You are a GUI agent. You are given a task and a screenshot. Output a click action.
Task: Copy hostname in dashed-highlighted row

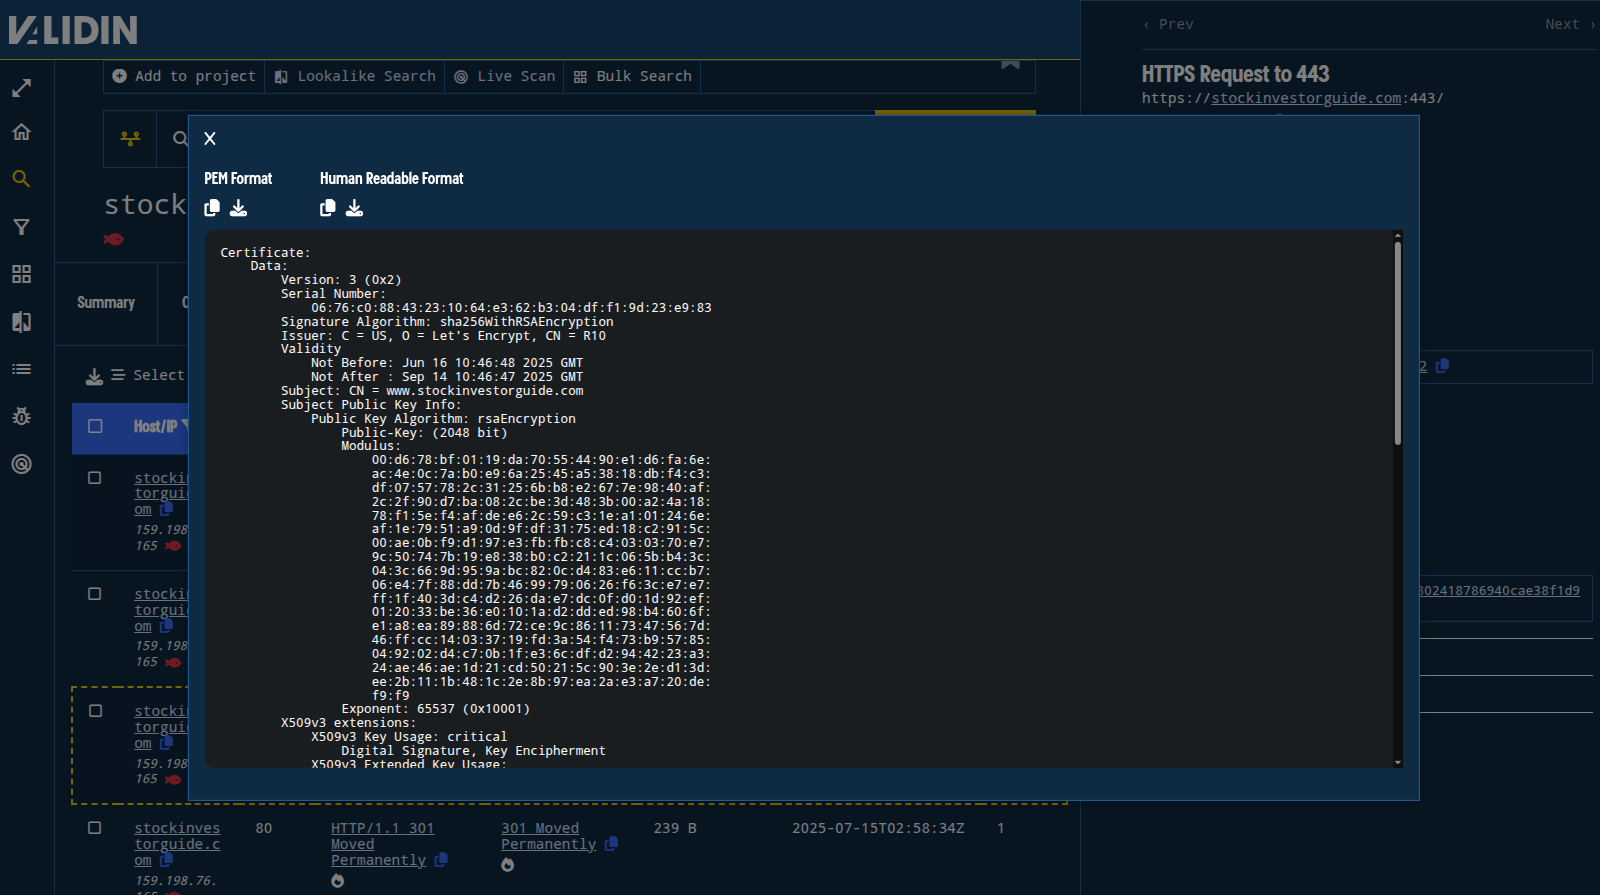pyautogui.click(x=166, y=743)
